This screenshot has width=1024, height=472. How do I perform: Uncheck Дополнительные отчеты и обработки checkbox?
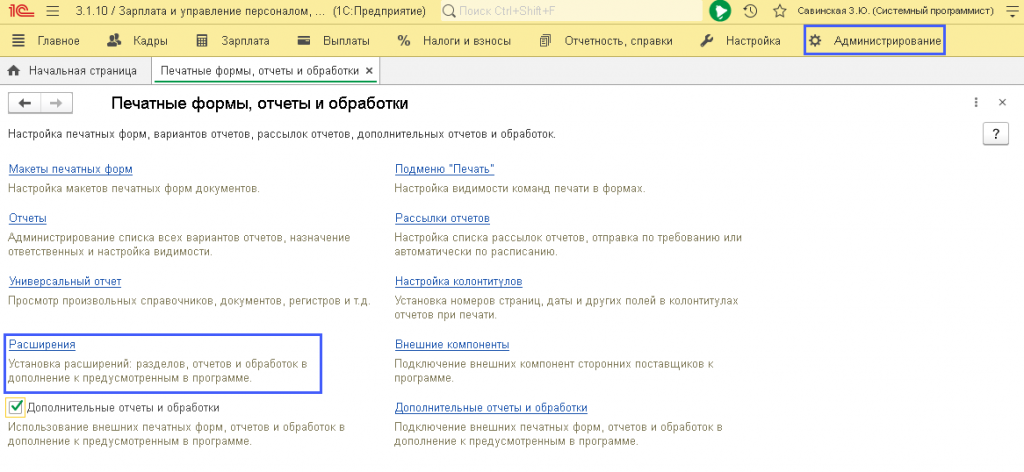click(15, 407)
